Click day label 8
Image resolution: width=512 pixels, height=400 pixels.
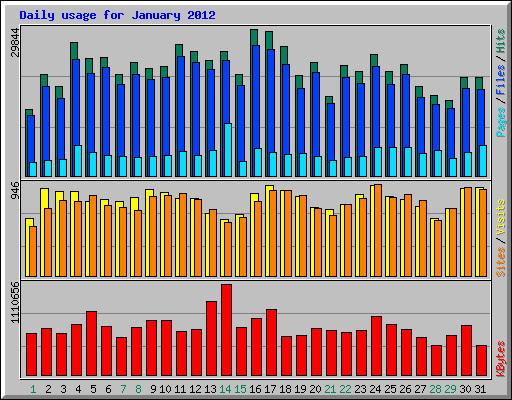(138, 389)
